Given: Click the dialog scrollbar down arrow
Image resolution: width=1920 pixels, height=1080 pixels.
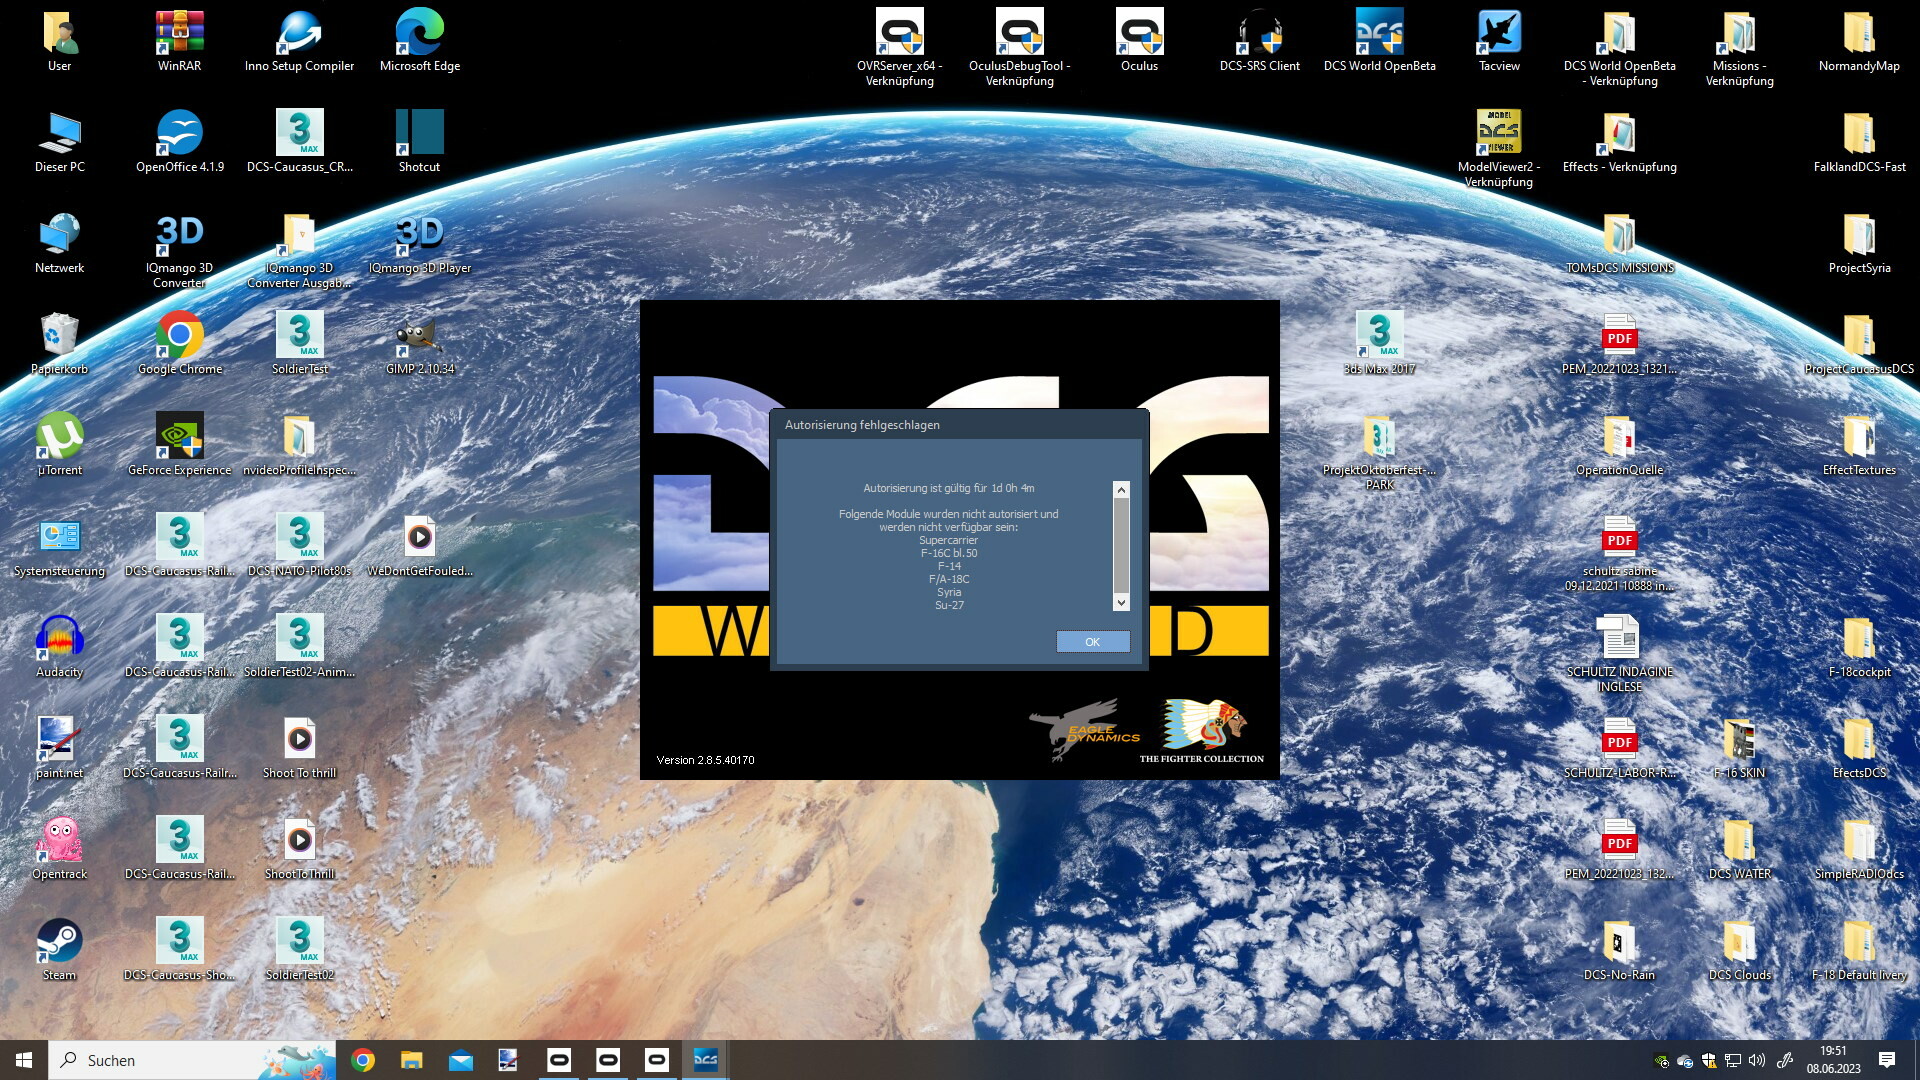Looking at the screenshot, I should pyautogui.click(x=1121, y=602).
